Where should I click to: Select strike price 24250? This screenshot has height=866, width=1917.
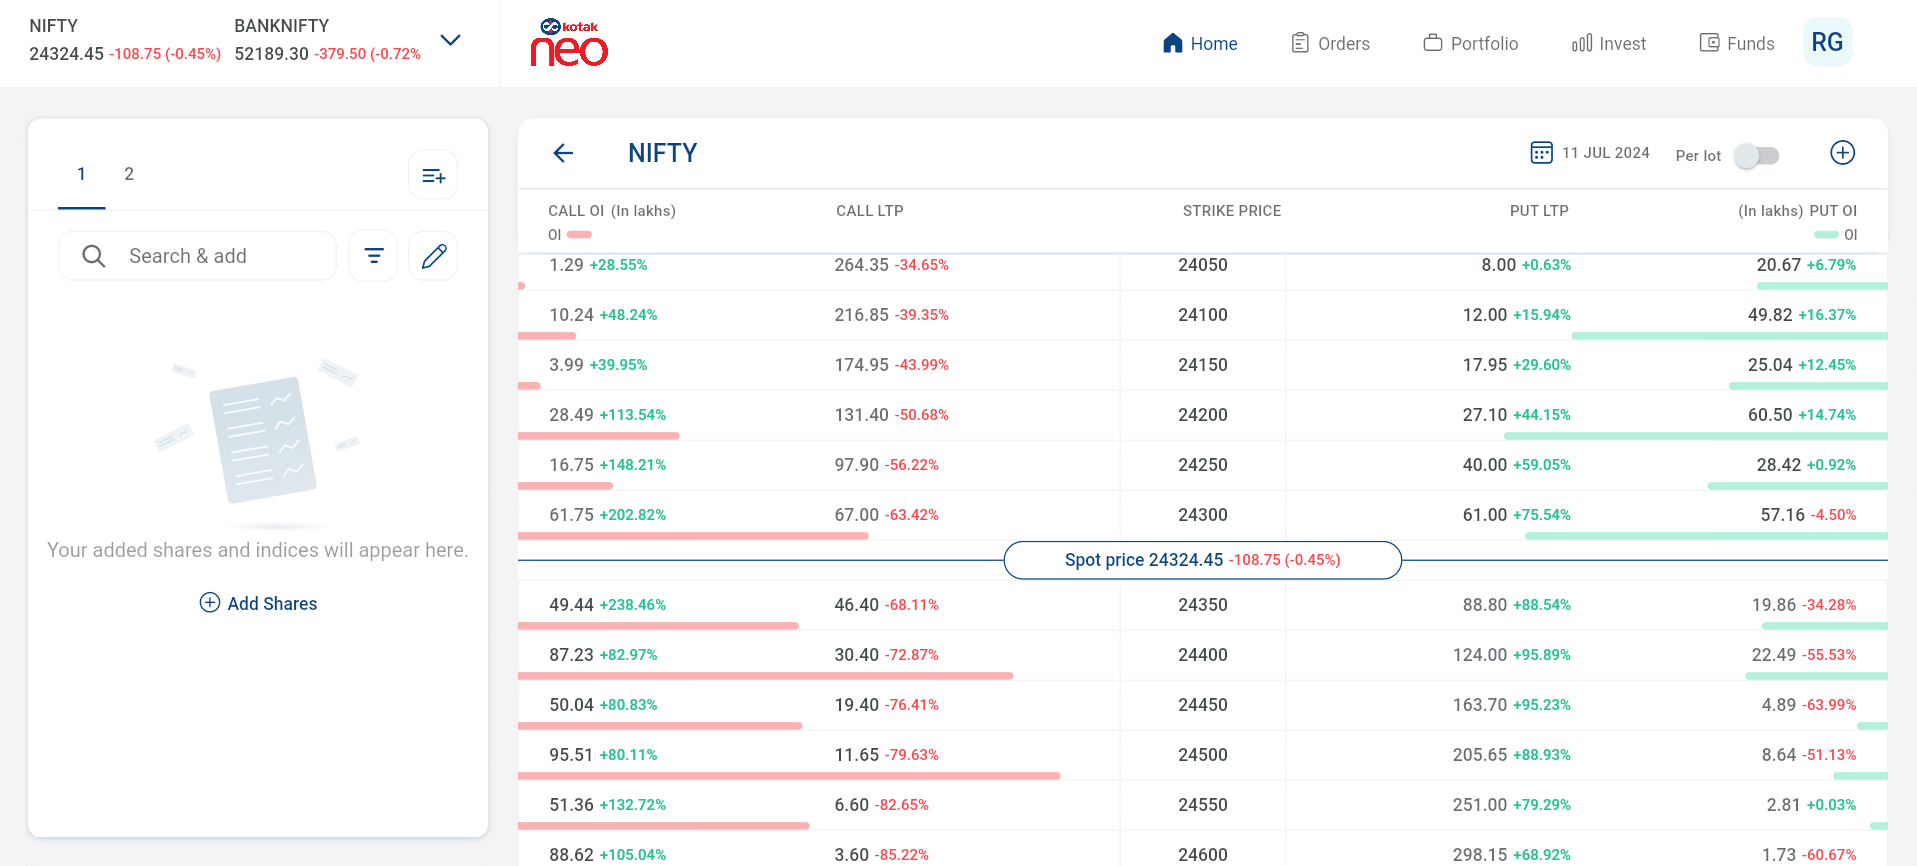[1202, 465]
